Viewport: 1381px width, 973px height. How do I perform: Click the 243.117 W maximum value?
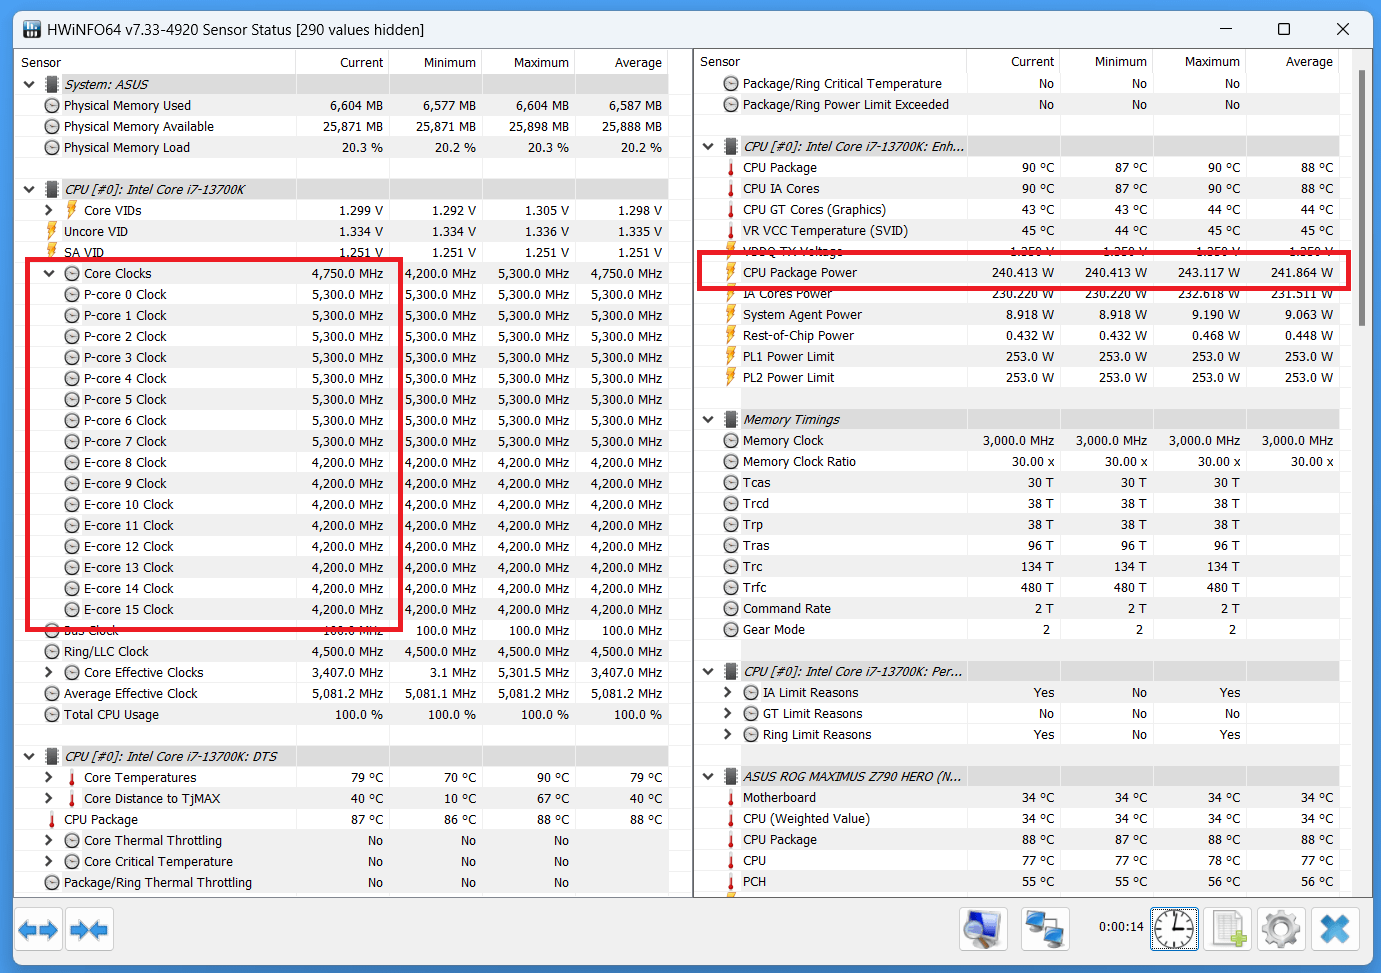[x=1209, y=272]
